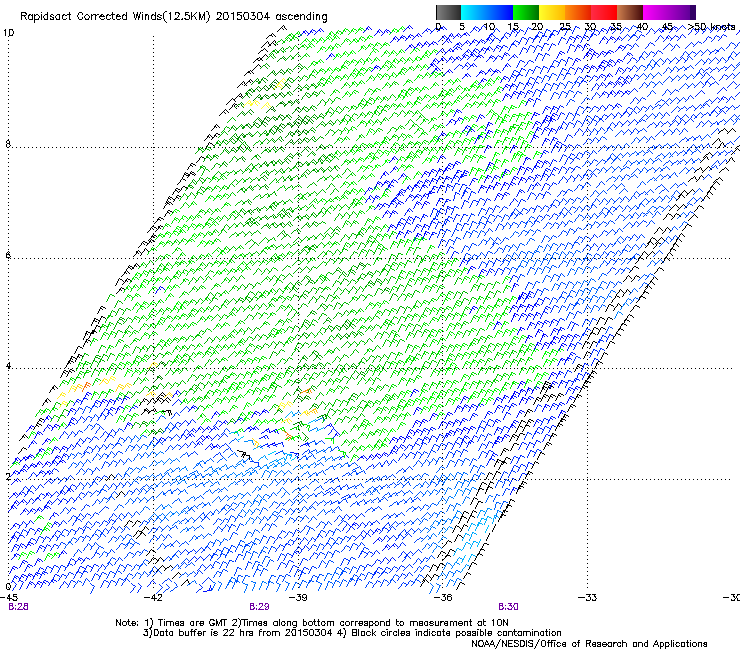The height and width of the screenshot is (650, 740).
Task: Click the magenta 40-45 knots legend swatch
Action: (x=656, y=12)
